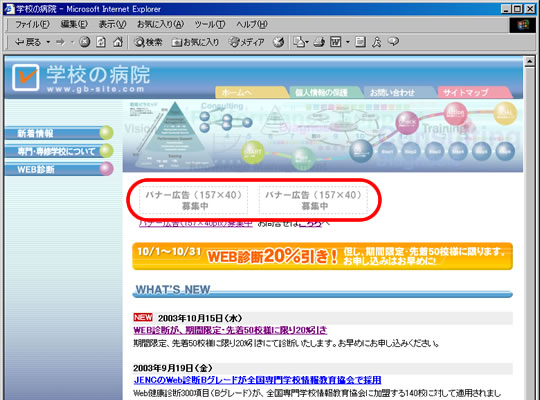Screen dimensions: 540x400
Task: Open the メディア media pane
Action: point(247,42)
